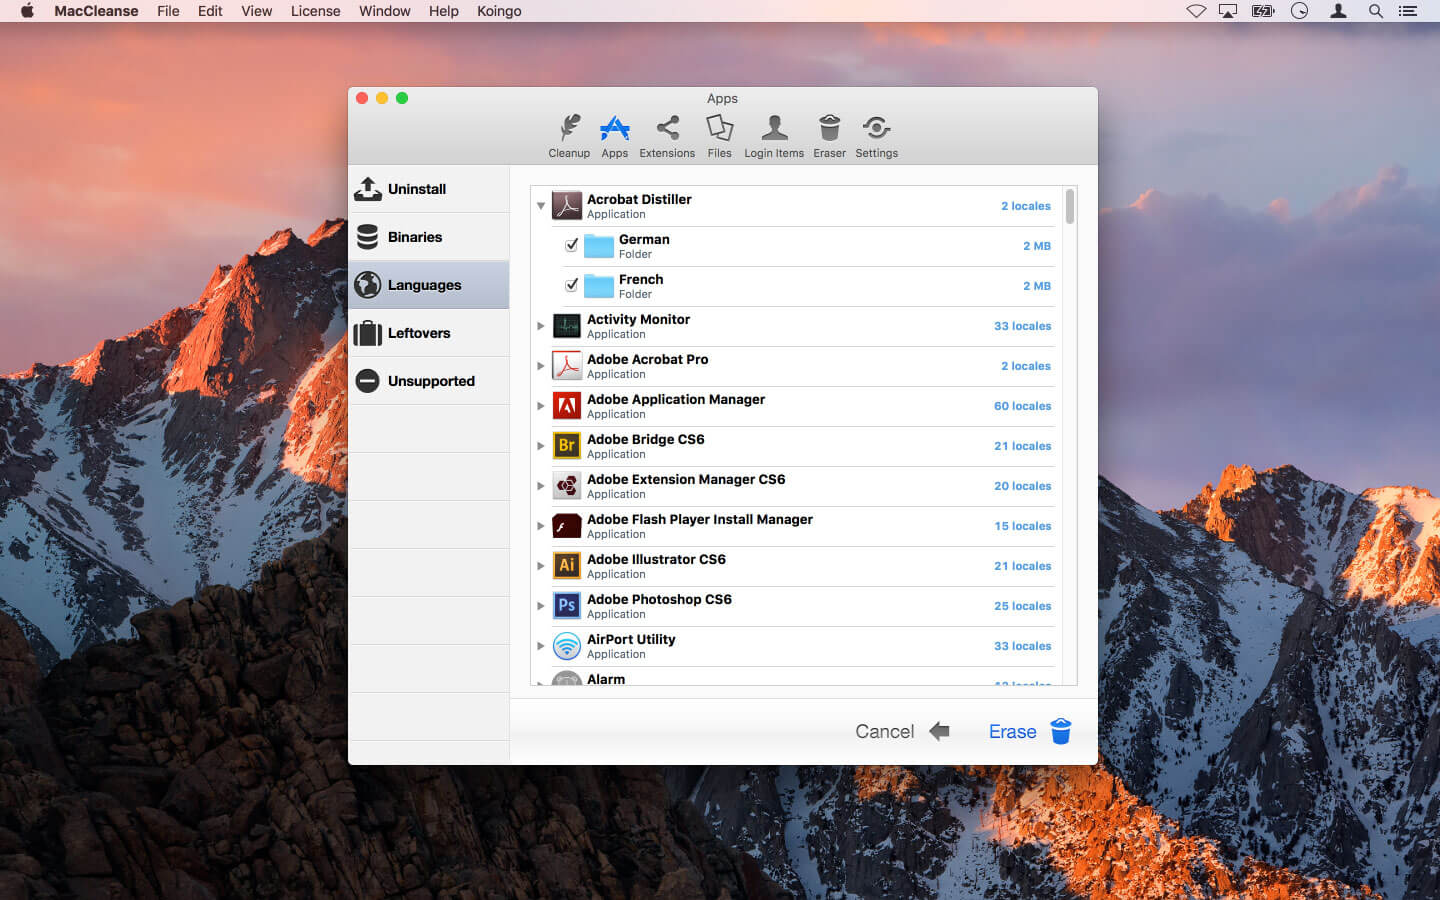Open the License menu
The width and height of the screenshot is (1440, 900).
coord(315,11)
